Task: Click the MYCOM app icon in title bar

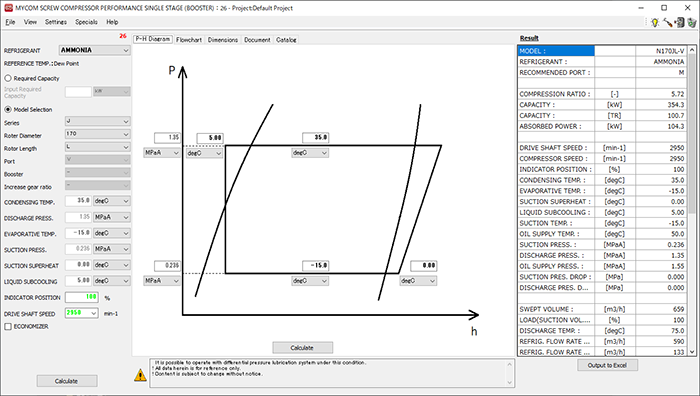Action: 8,8
